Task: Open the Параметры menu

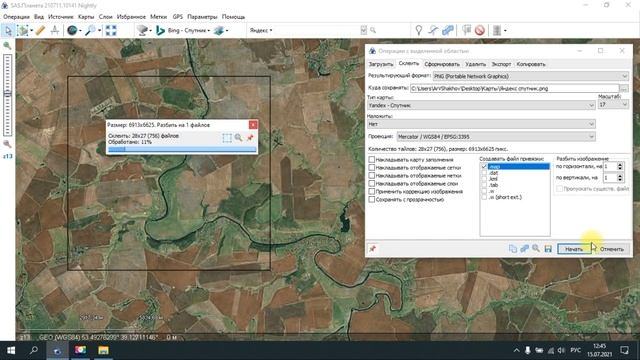Action: click(202, 17)
